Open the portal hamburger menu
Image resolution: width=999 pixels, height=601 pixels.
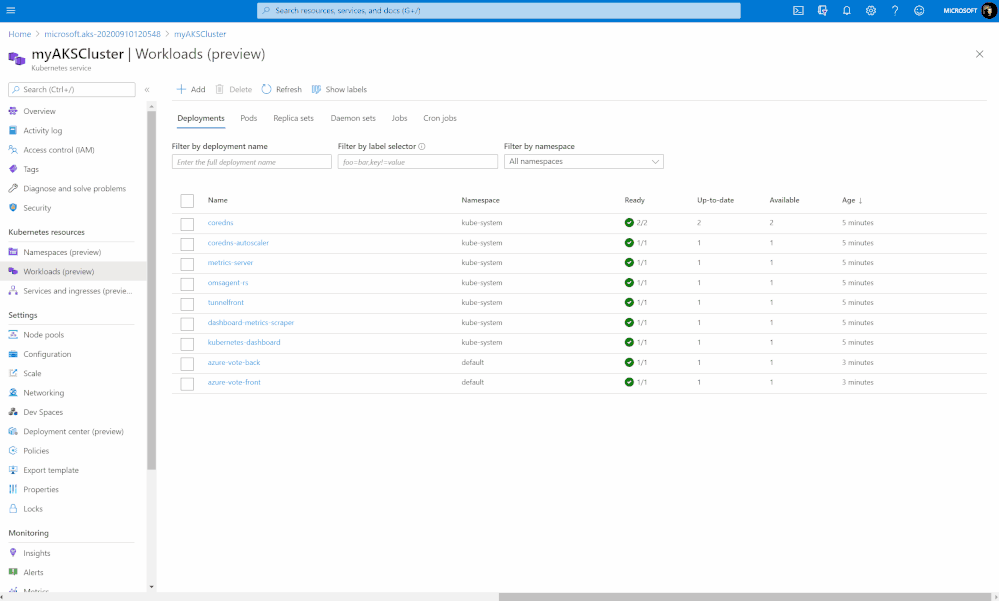click(11, 10)
